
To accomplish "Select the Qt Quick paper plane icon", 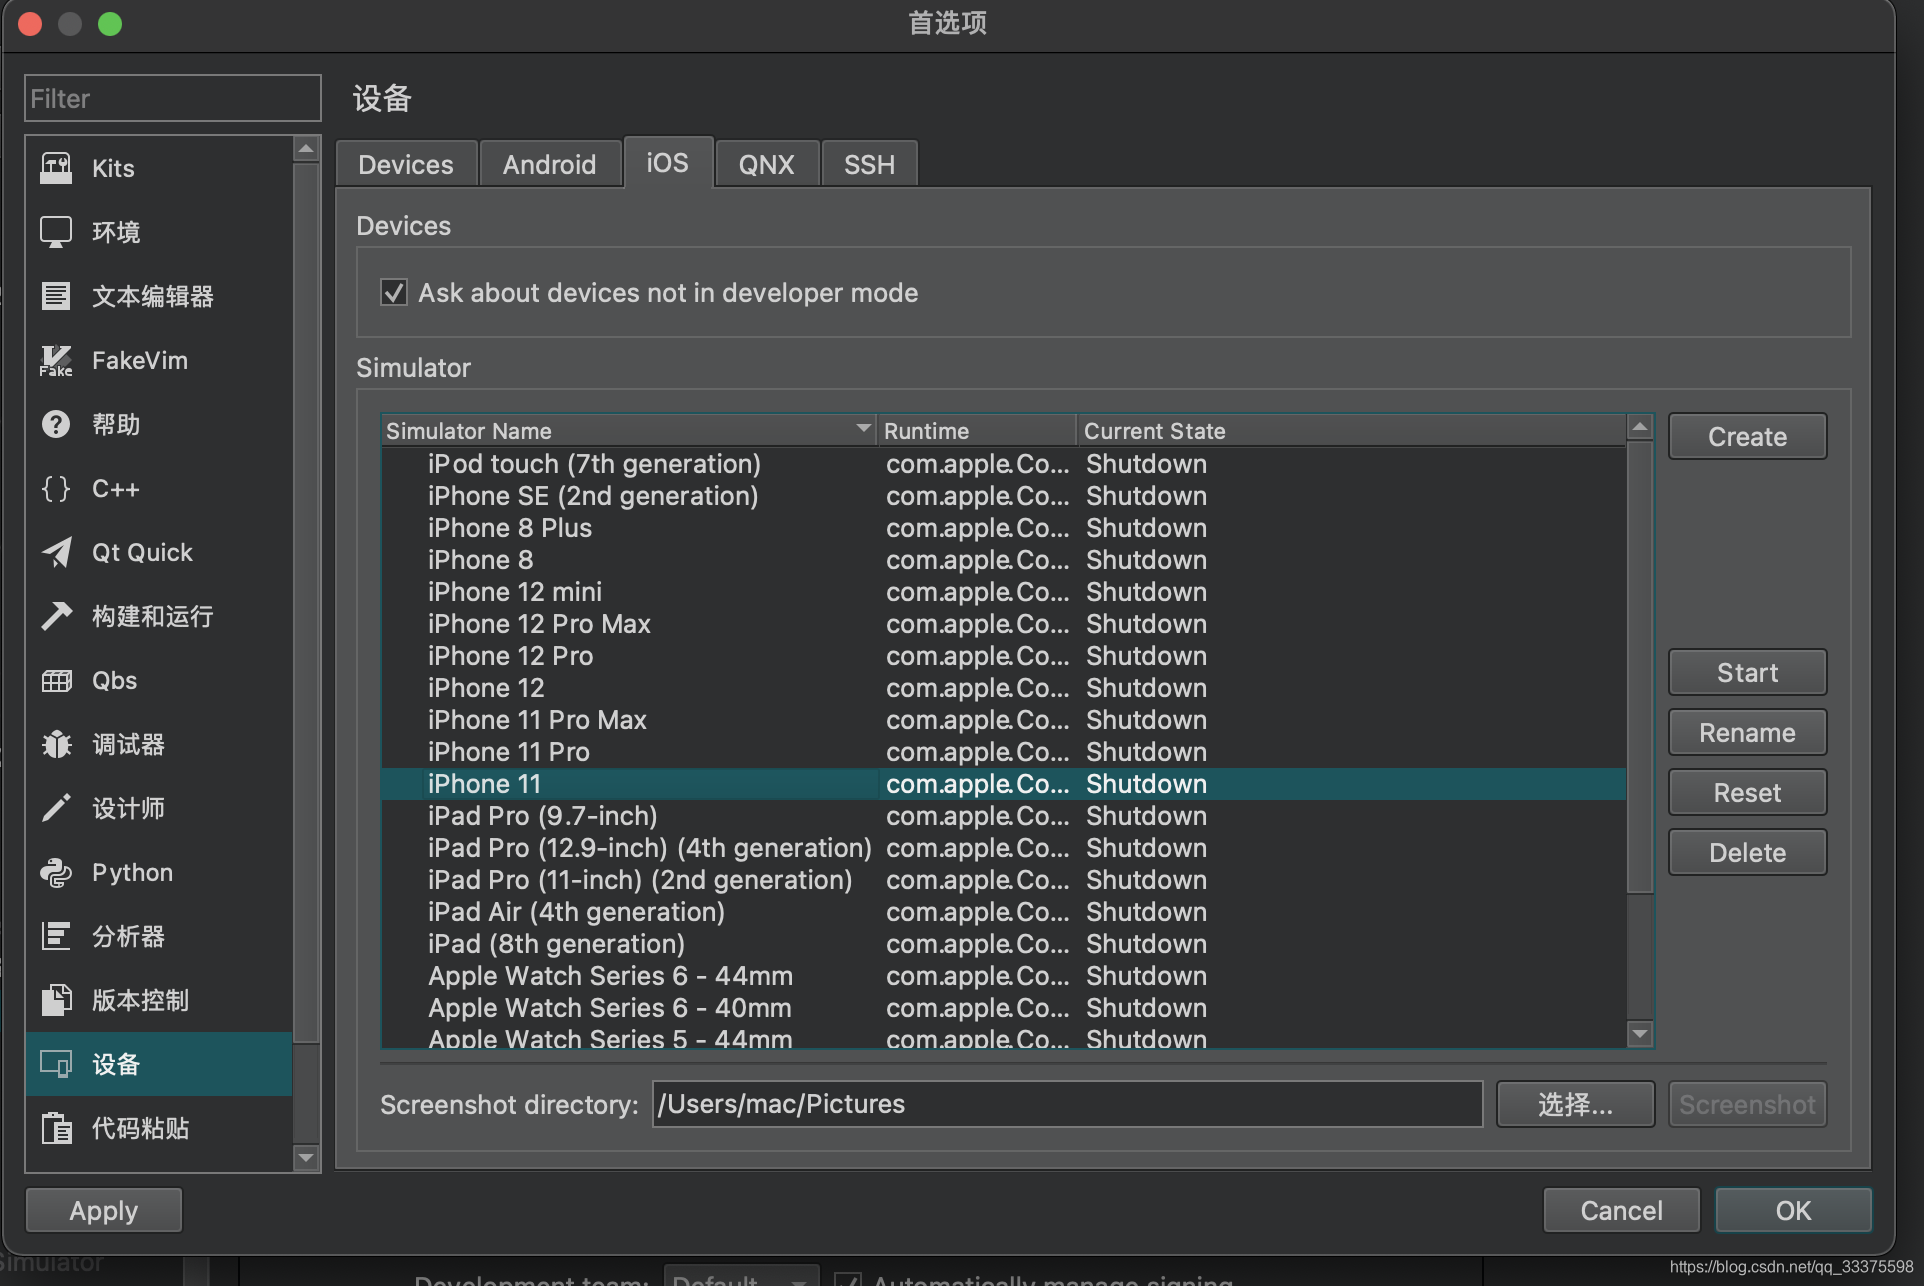I will click(x=56, y=552).
